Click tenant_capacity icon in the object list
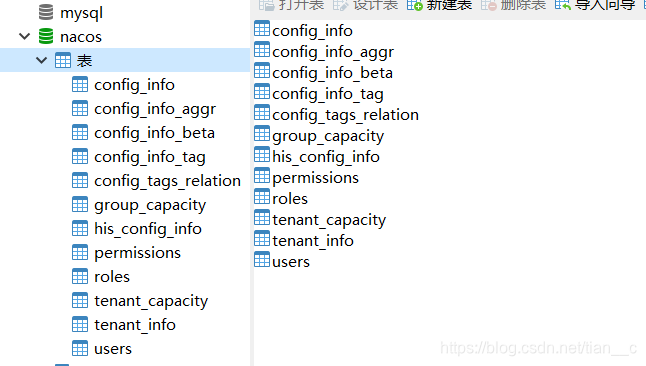This screenshot has height=366, width=646. (262, 218)
